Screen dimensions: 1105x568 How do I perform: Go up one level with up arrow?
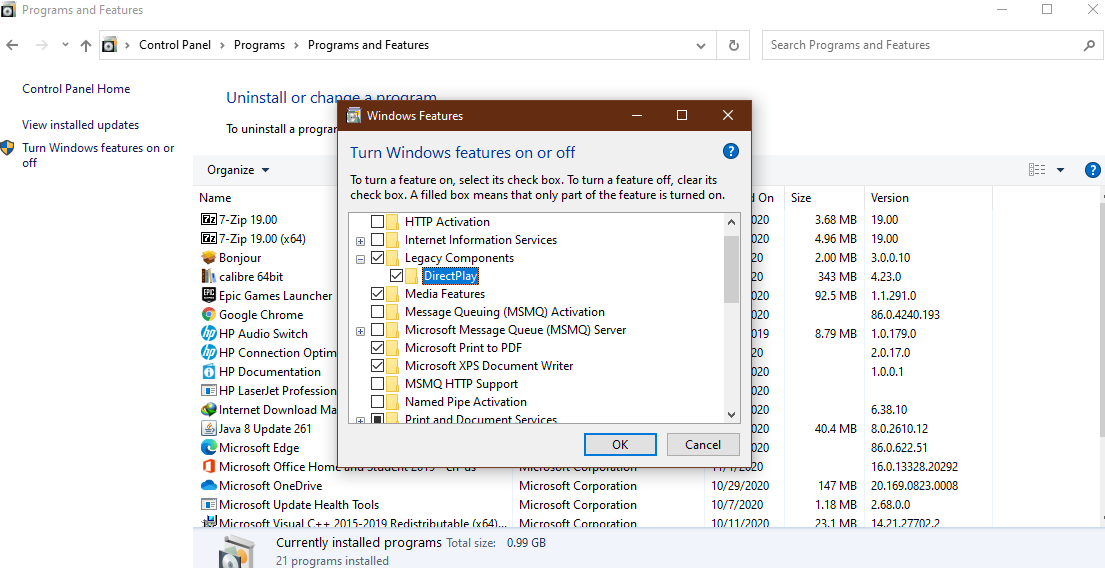pos(86,45)
